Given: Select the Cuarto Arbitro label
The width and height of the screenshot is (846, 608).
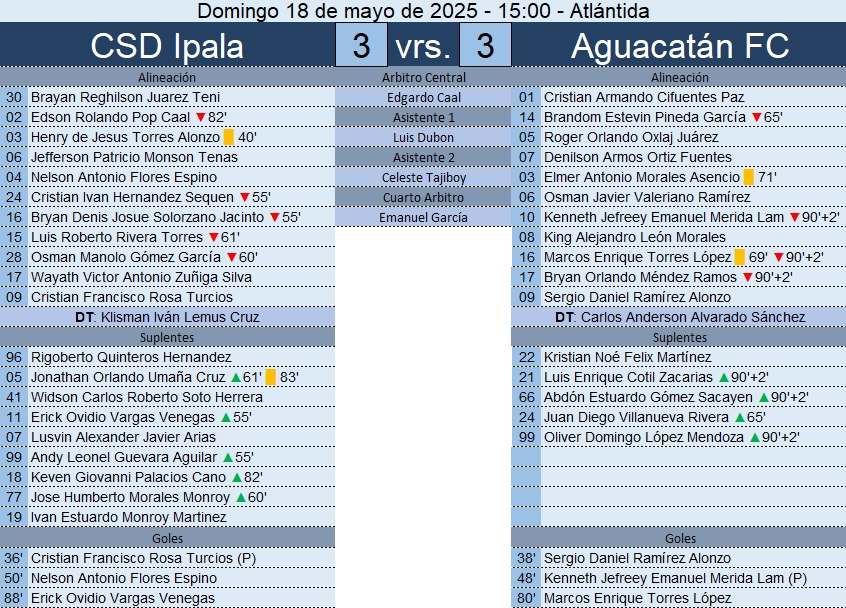Looking at the screenshot, I should click(424, 197).
